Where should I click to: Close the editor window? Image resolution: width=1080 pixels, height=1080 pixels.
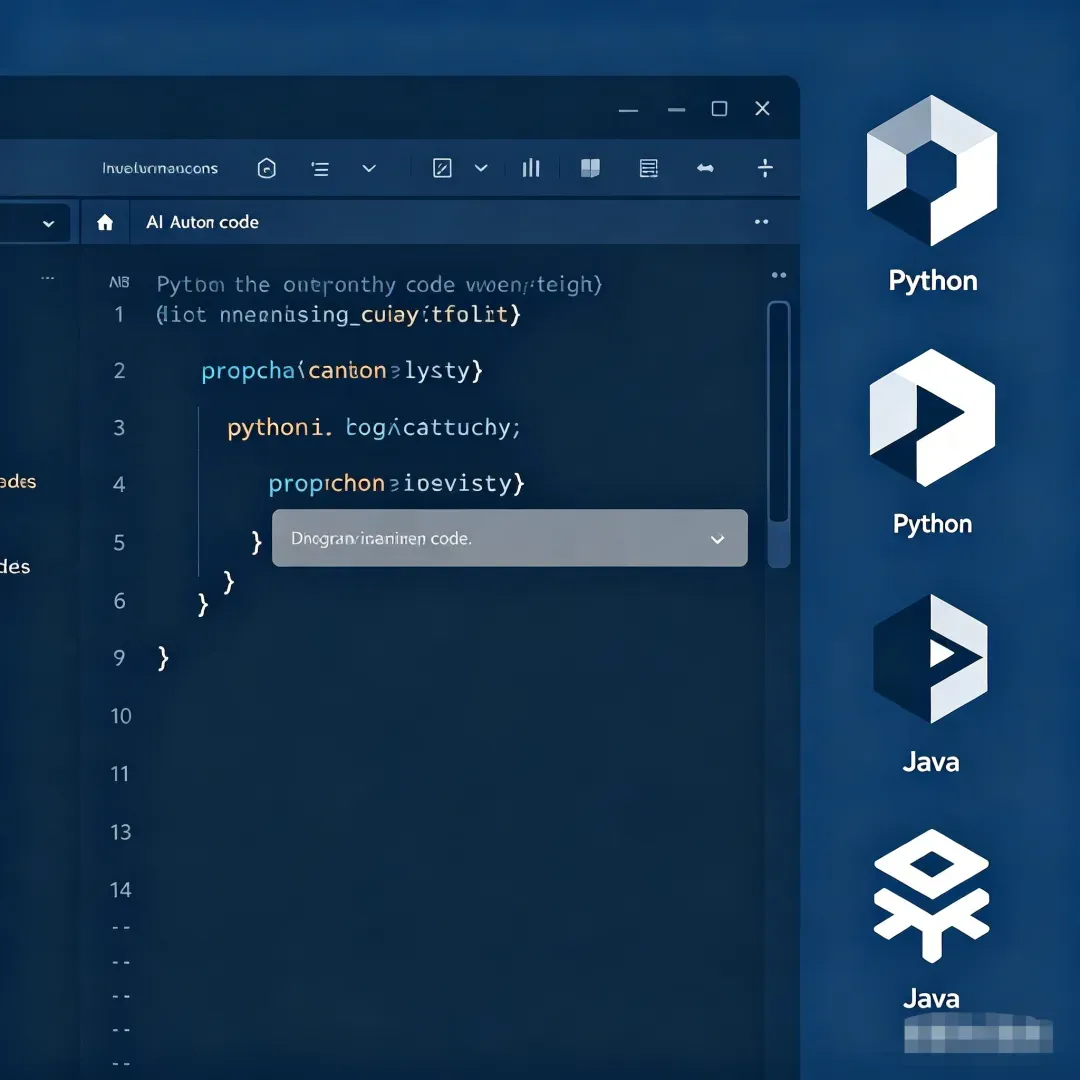[x=762, y=108]
